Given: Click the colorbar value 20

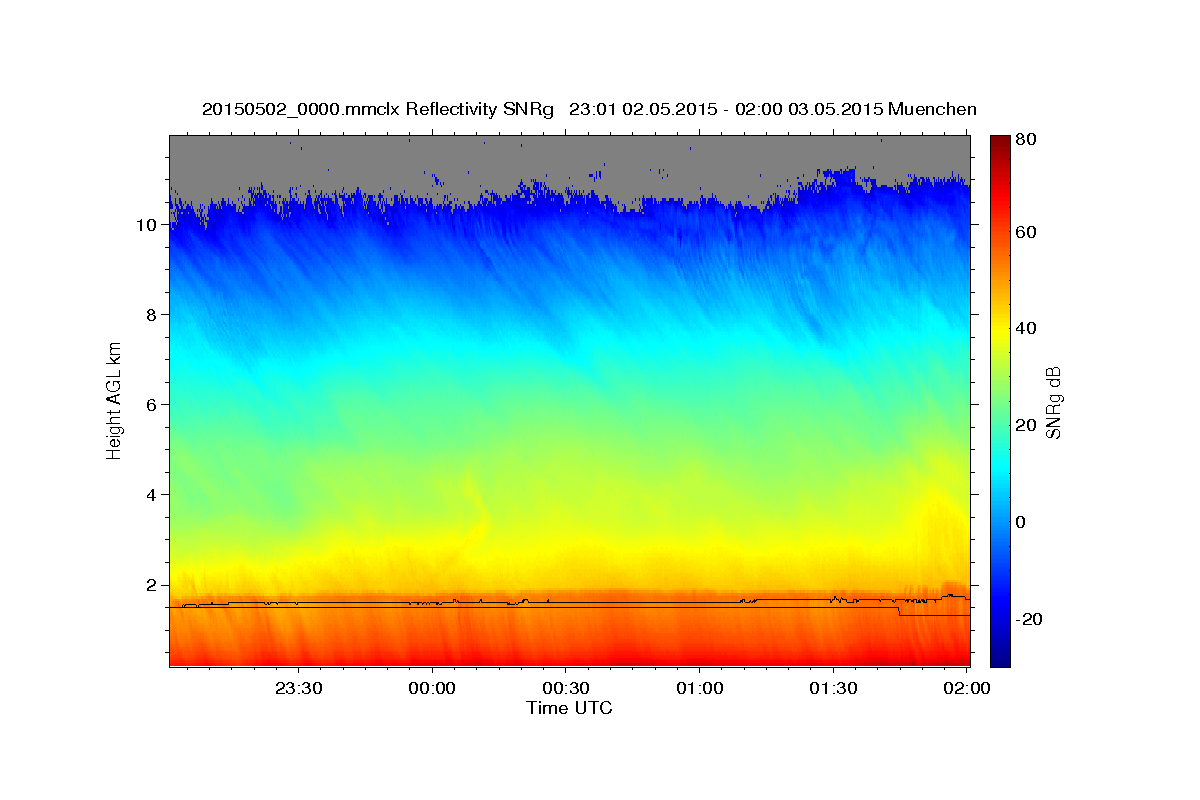Looking at the screenshot, I should pyautogui.click(x=1026, y=425).
